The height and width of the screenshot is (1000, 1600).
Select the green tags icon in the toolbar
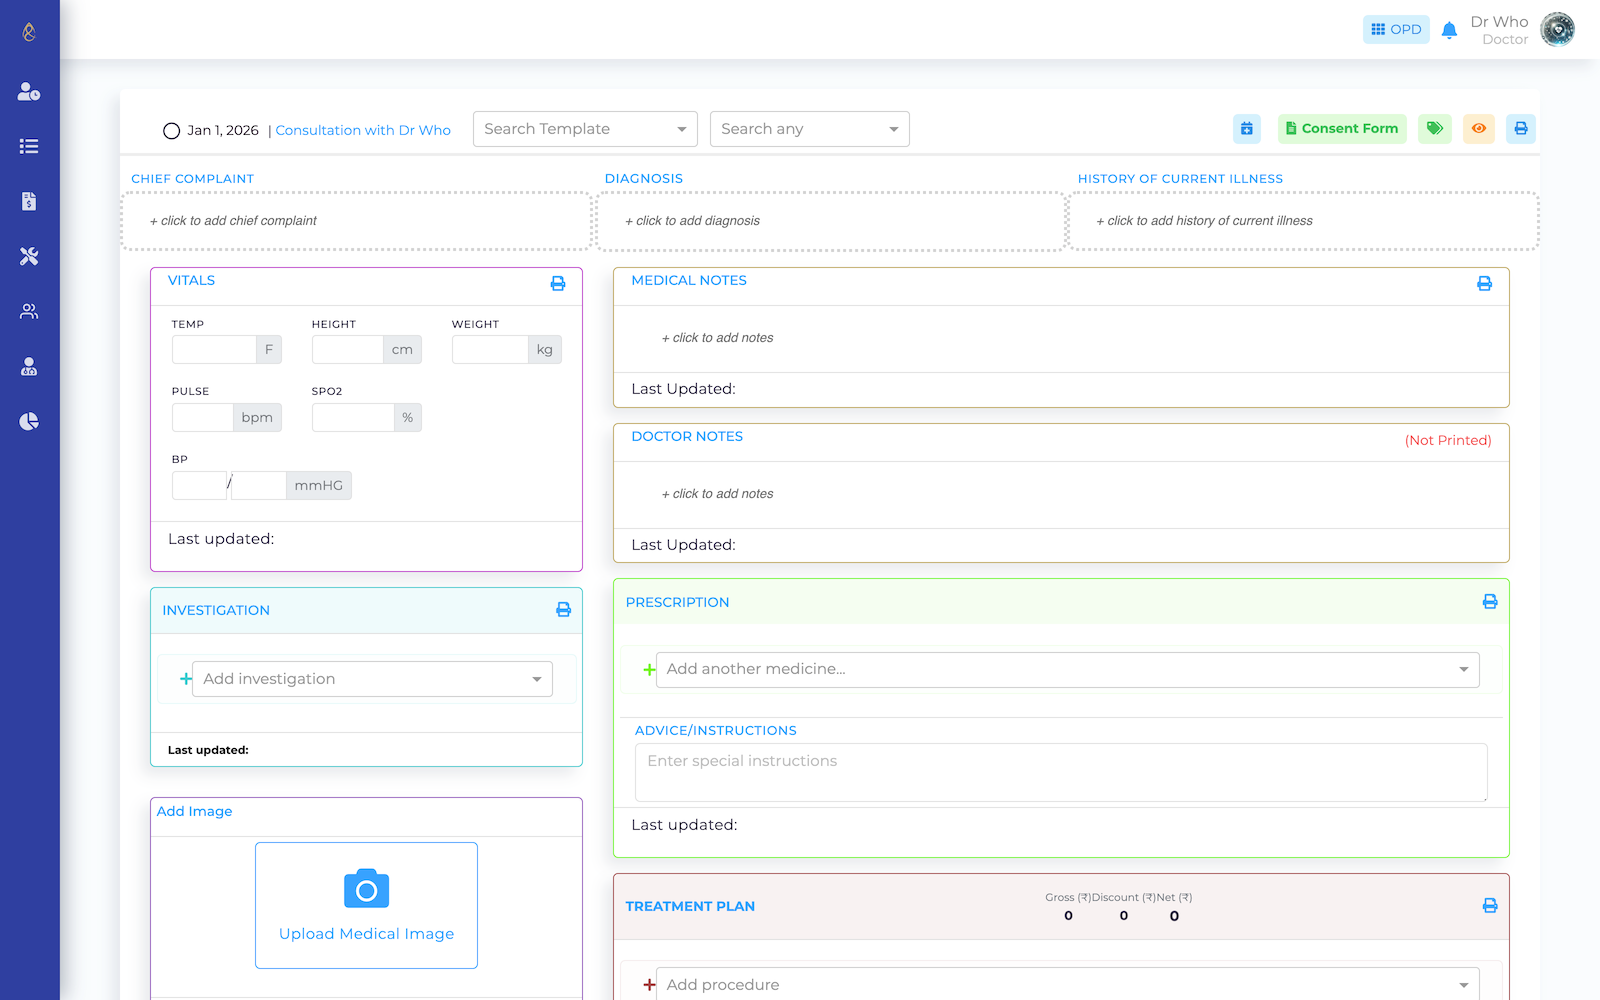(1434, 128)
